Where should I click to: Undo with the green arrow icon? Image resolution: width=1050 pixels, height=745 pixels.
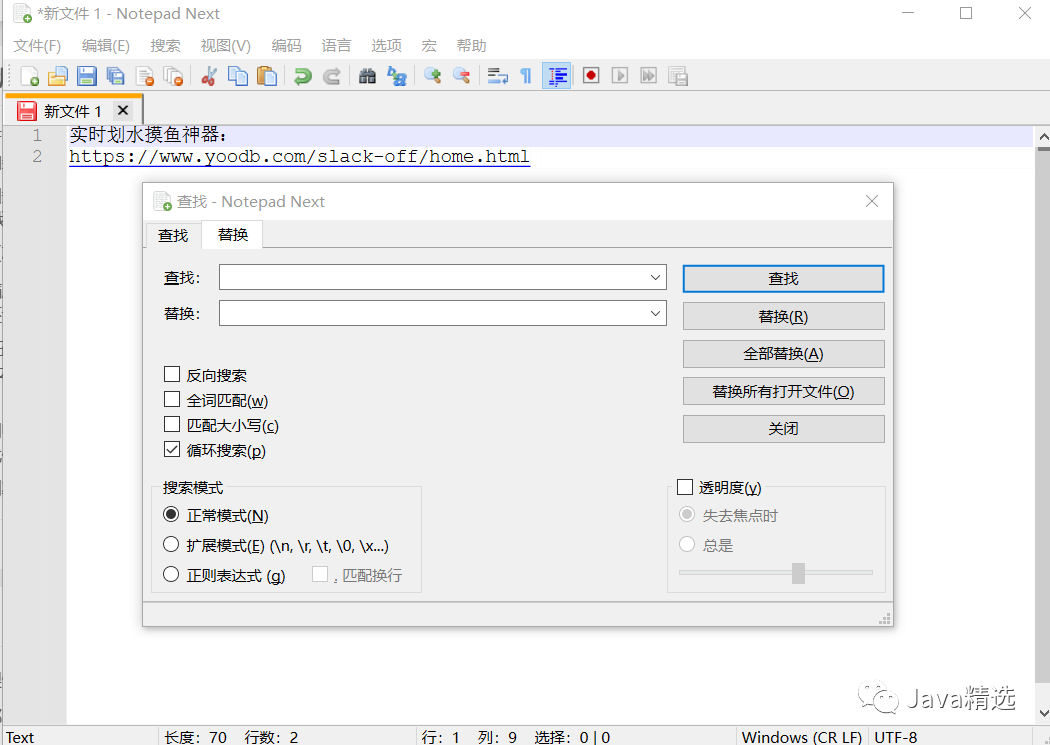click(303, 76)
